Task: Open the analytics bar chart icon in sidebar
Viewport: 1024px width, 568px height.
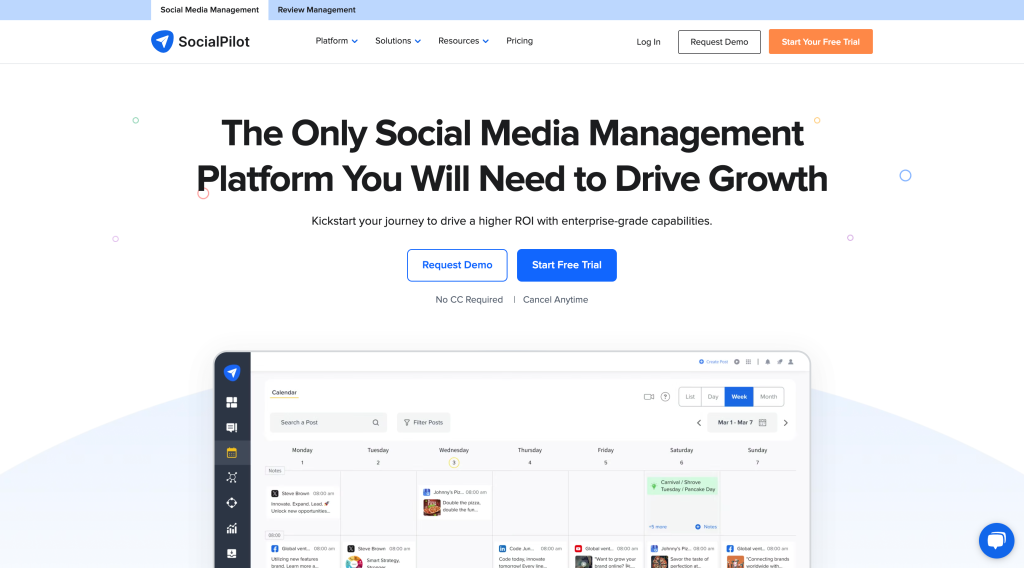Action: (x=232, y=528)
